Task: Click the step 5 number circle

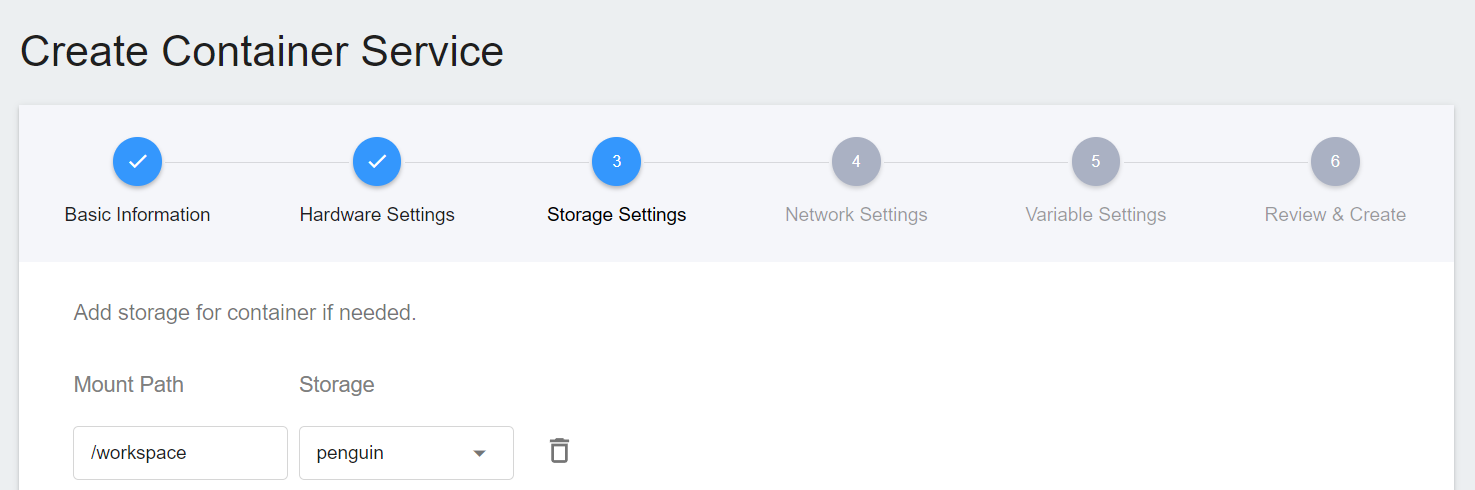Action: pyautogui.click(x=1095, y=162)
